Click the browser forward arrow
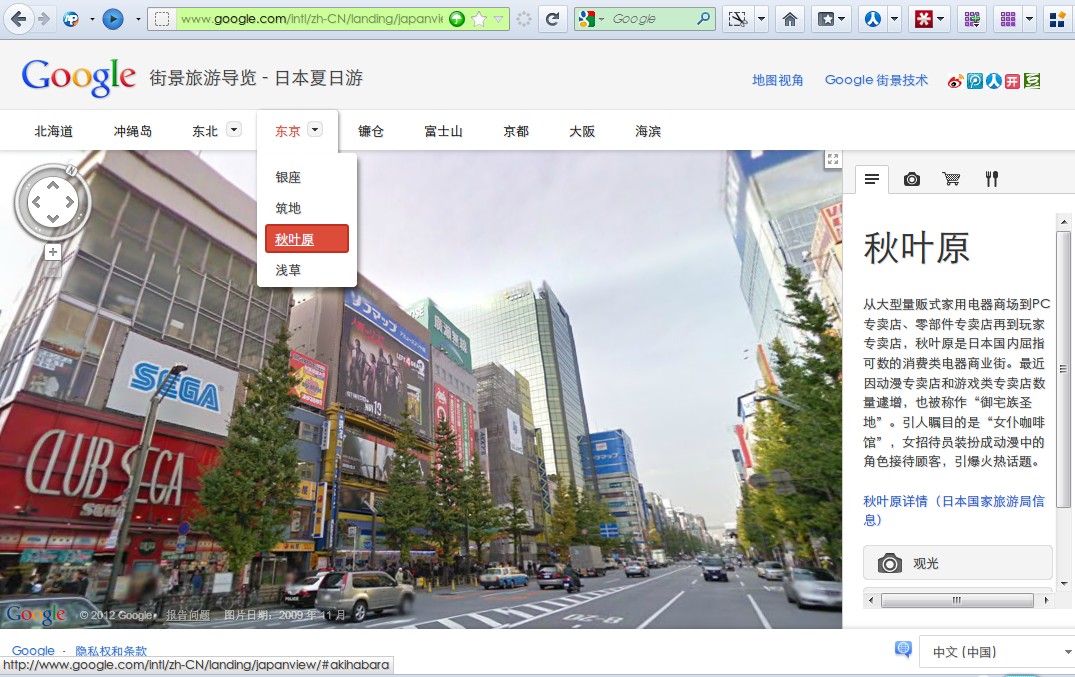 (44, 19)
